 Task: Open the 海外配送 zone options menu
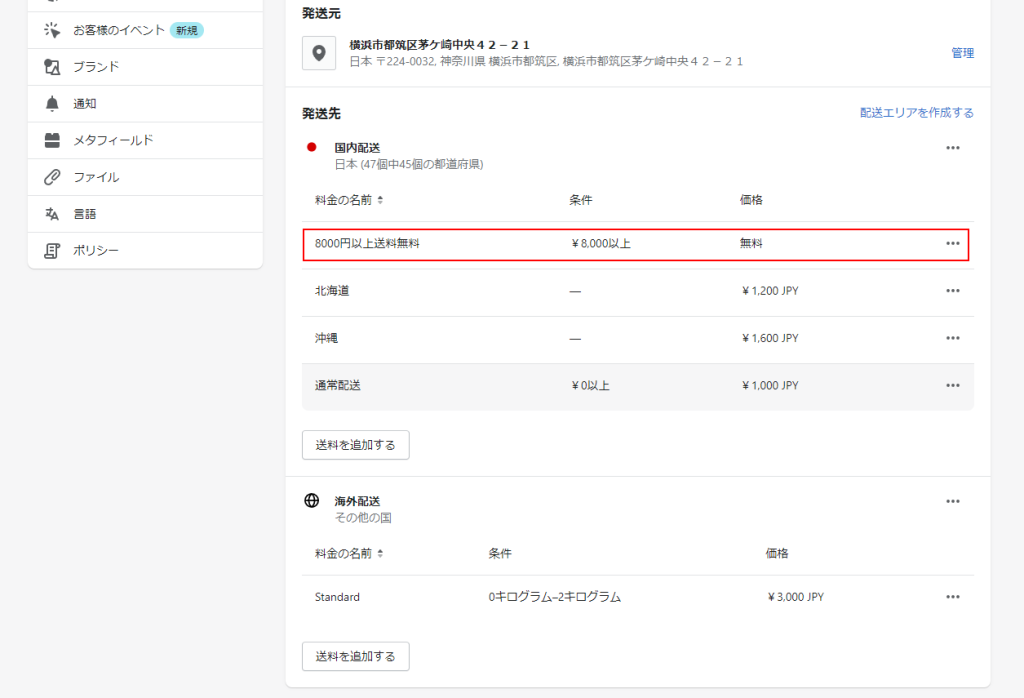[x=953, y=501]
